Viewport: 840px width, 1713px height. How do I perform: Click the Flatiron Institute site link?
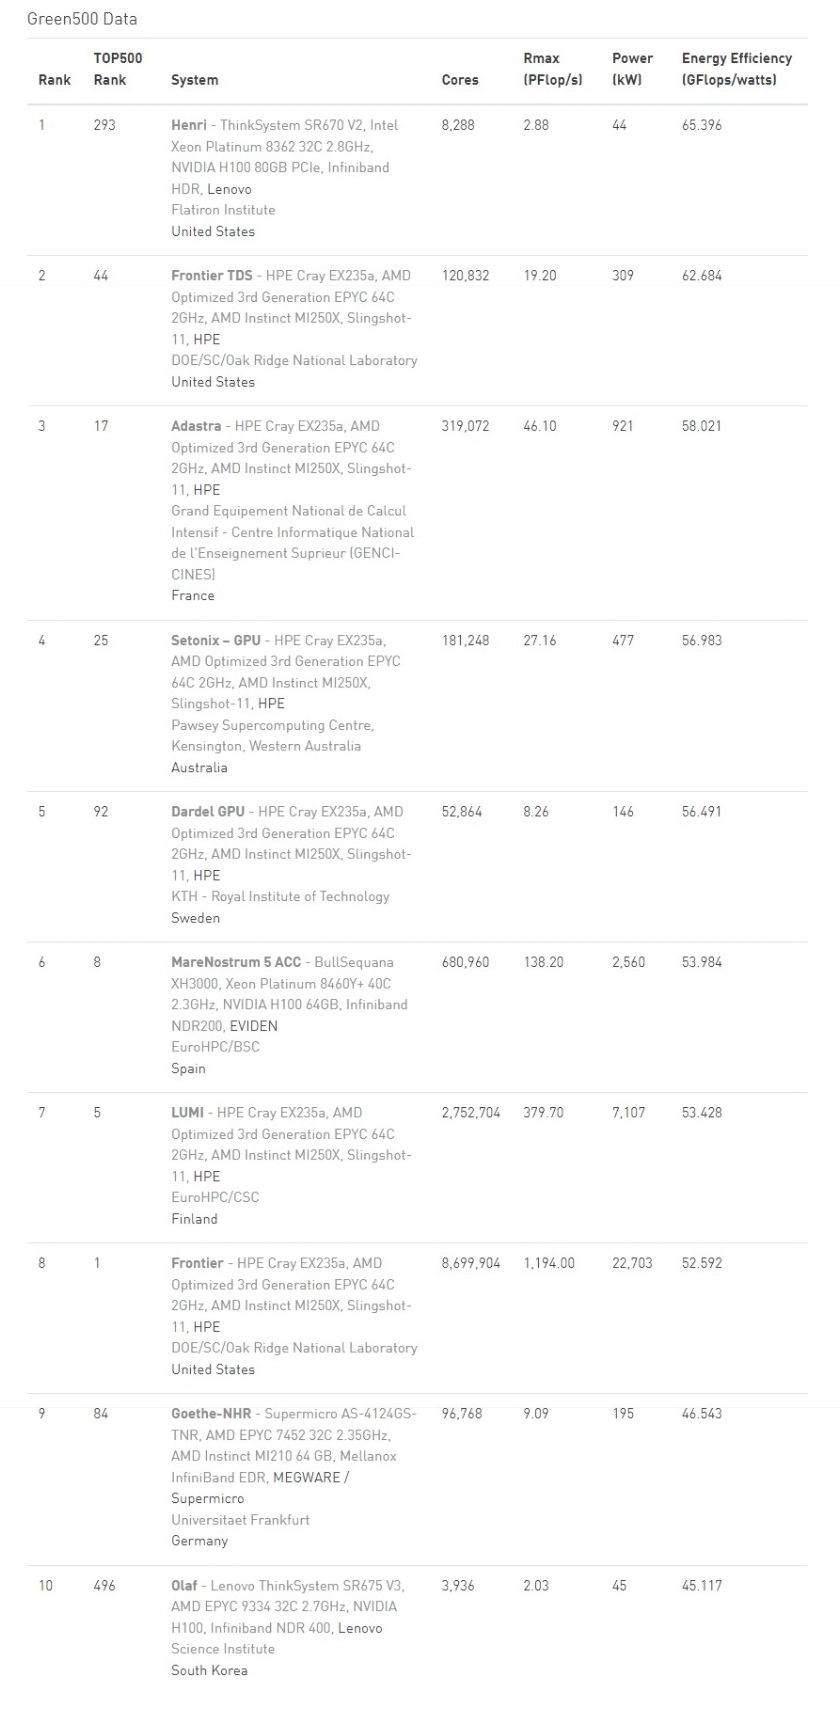[223, 210]
